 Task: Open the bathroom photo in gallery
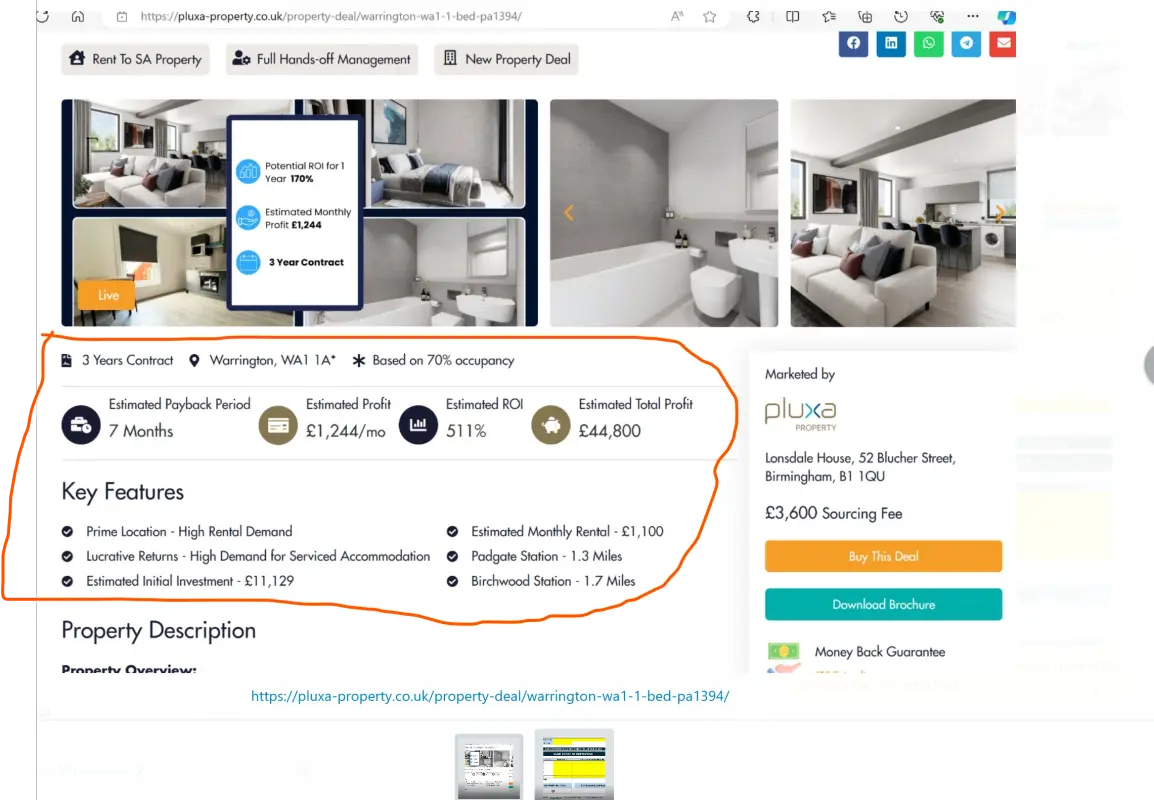point(664,213)
